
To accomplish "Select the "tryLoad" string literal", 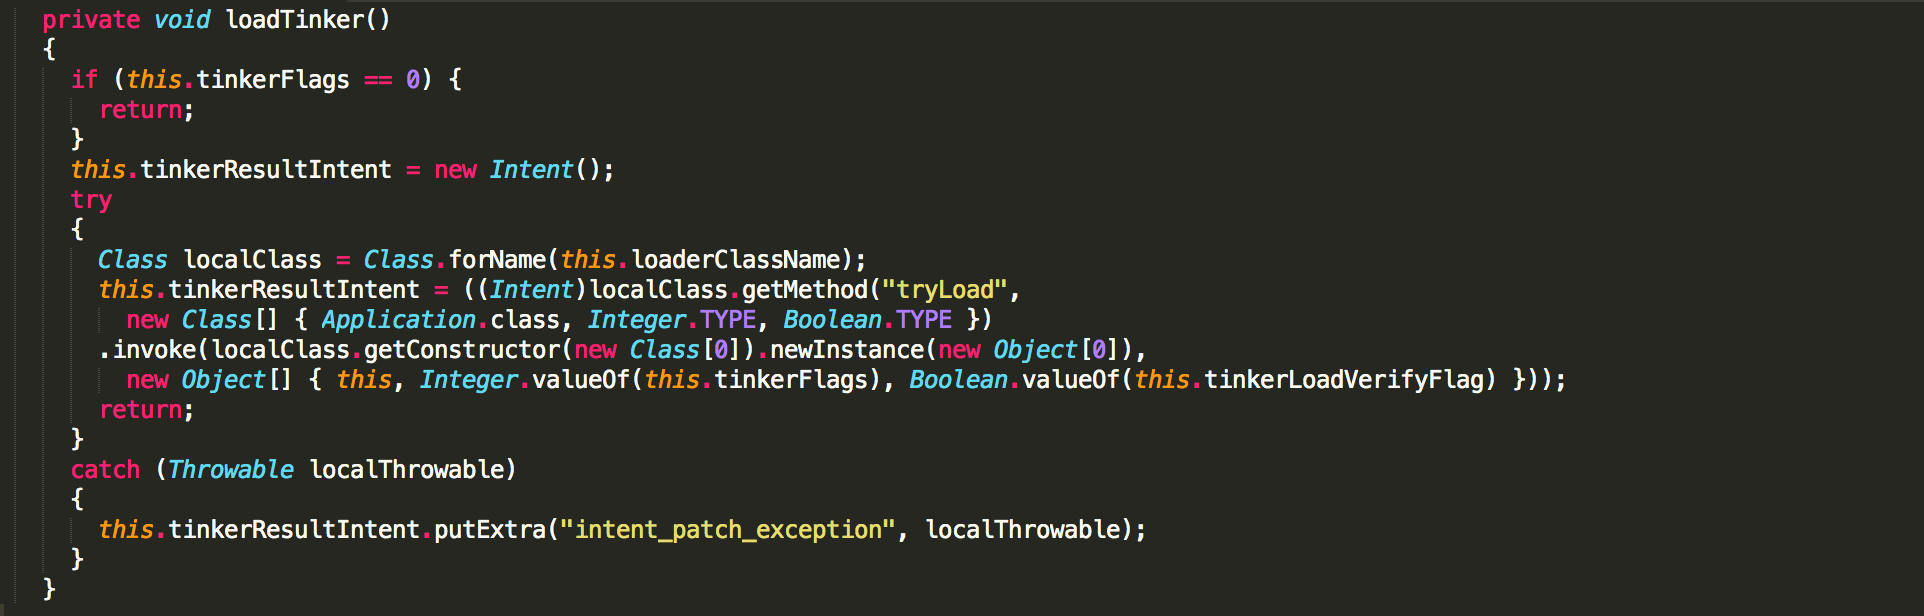I will point(944,290).
